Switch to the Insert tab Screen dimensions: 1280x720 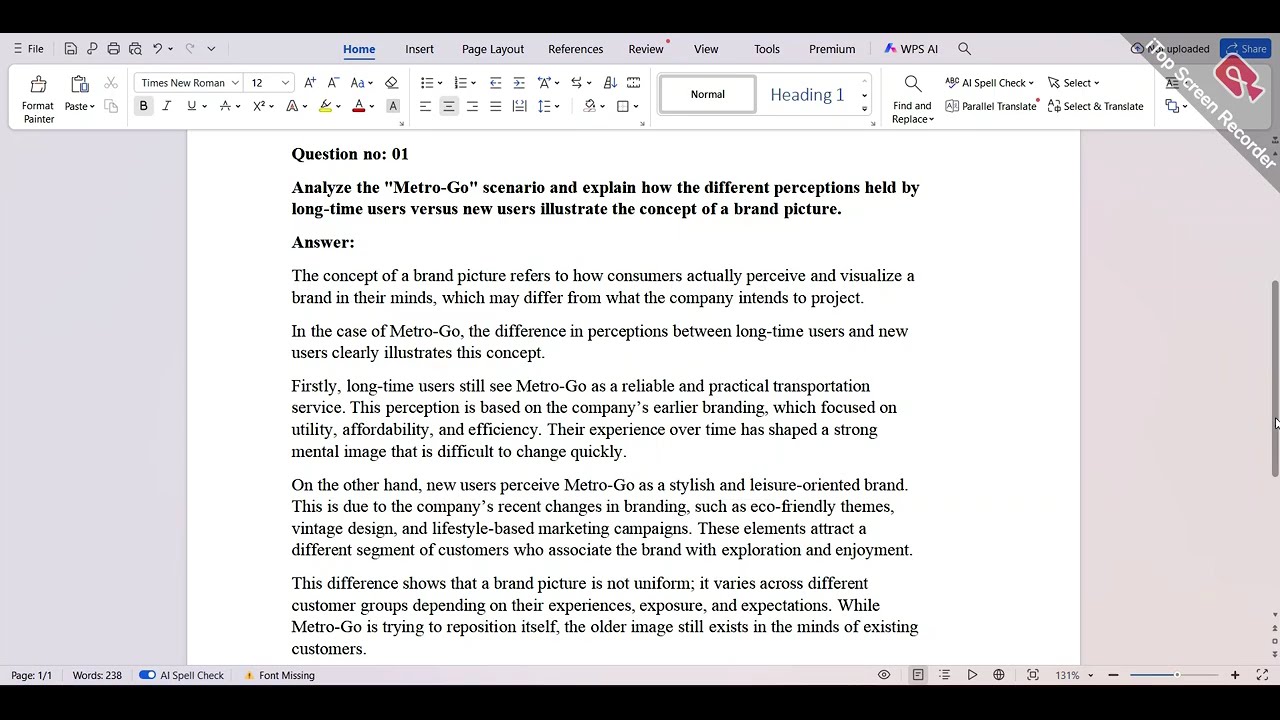[419, 48]
